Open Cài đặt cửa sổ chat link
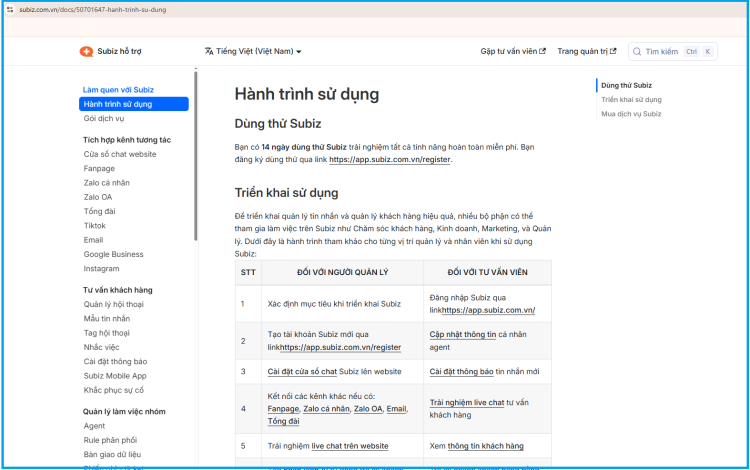 (302, 372)
